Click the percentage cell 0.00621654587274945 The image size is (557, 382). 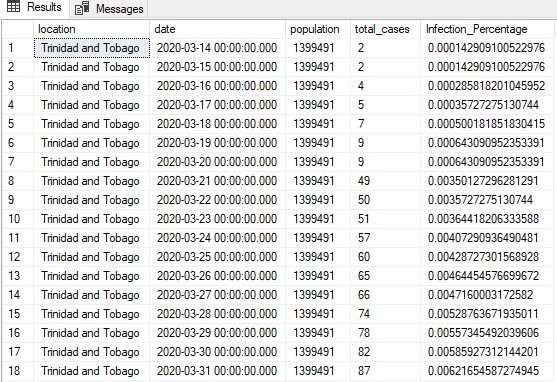(487, 371)
